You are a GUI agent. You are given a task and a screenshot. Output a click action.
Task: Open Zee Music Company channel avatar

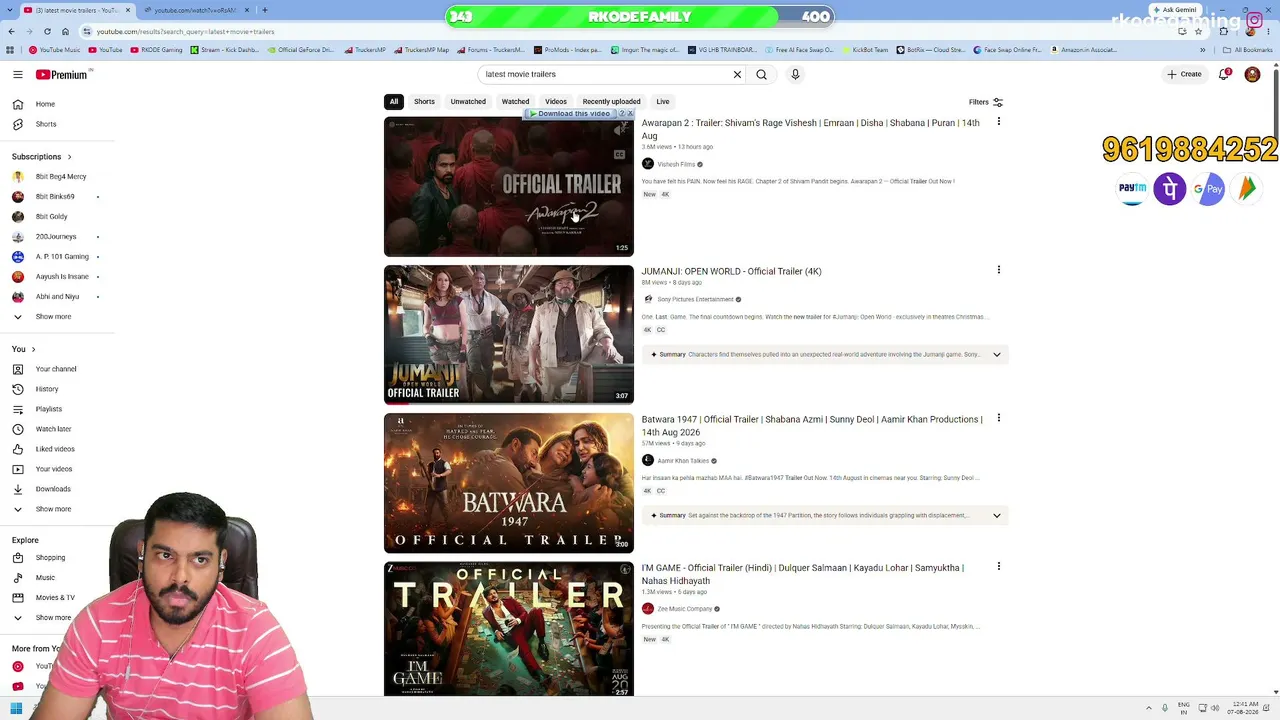pos(647,608)
